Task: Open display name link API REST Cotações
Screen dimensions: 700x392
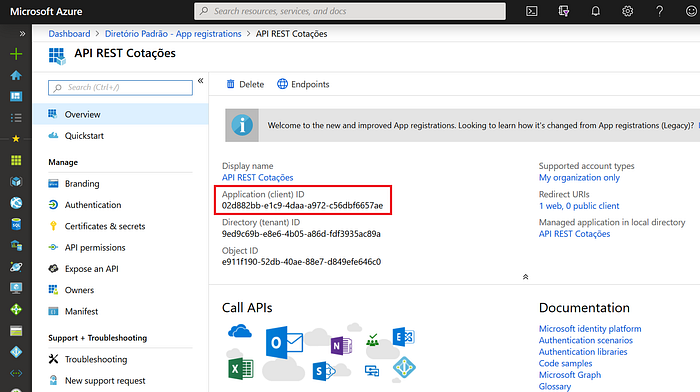Action: 258,178
